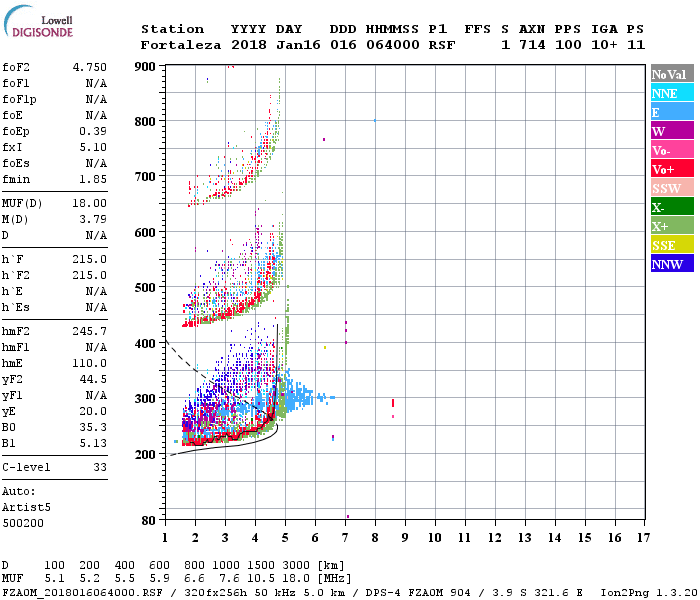Select the X+ light green swatch
This screenshot has height=600, width=700.
click(x=672, y=225)
